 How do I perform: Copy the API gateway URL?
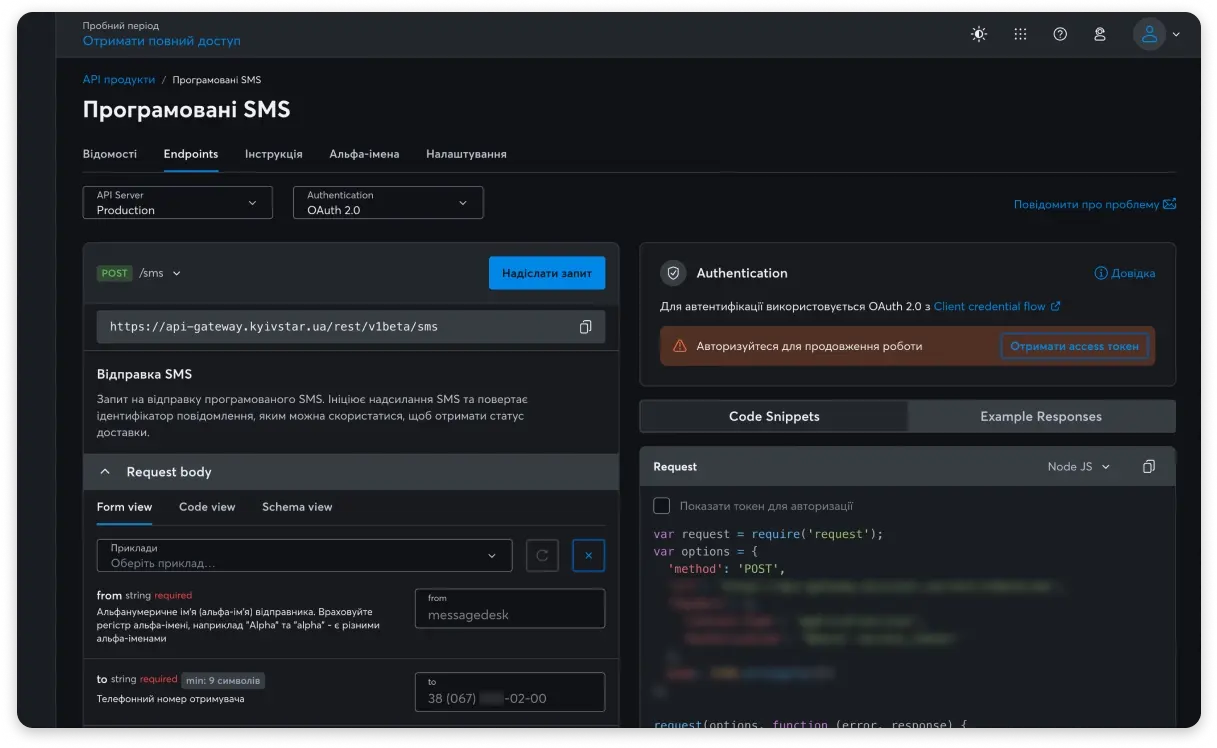[x=586, y=327]
